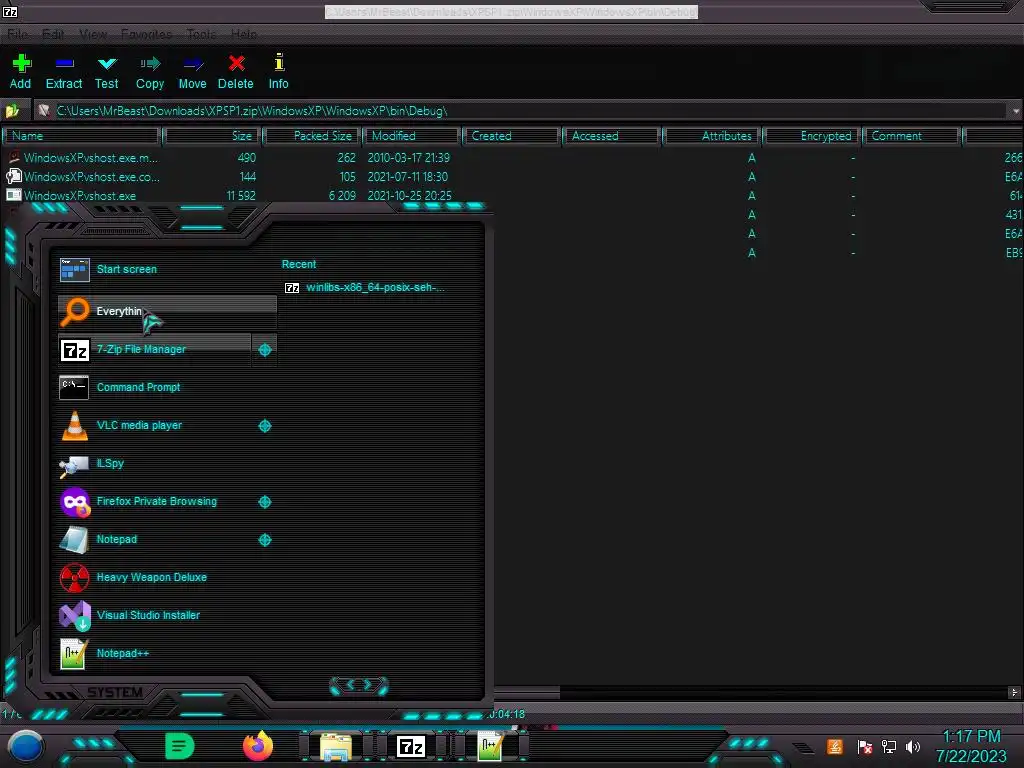Expand the VLC media player jump list arrow
Image resolution: width=1024 pixels, height=768 pixels.
pyautogui.click(x=264, y=426)
